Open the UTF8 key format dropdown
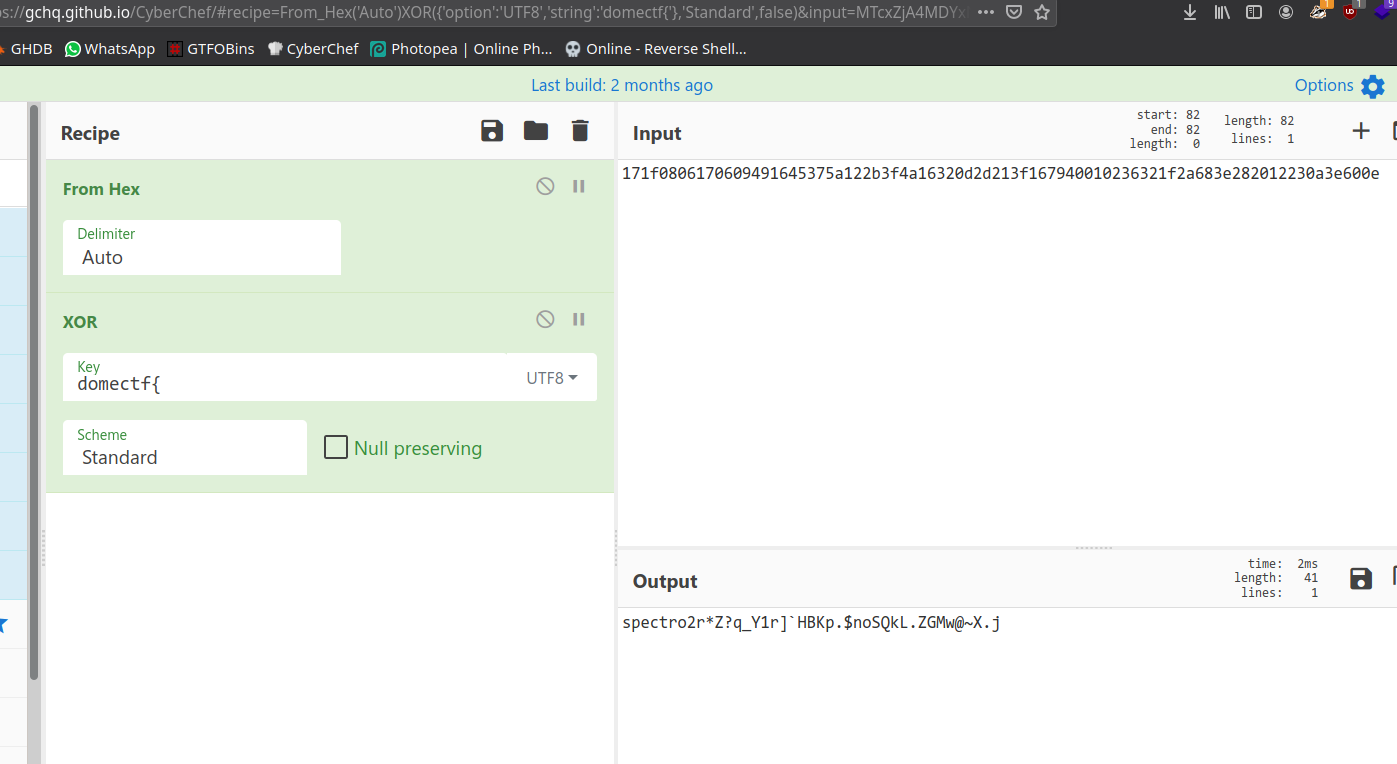Screen dimensions: 1397x764 coord(552,378)
